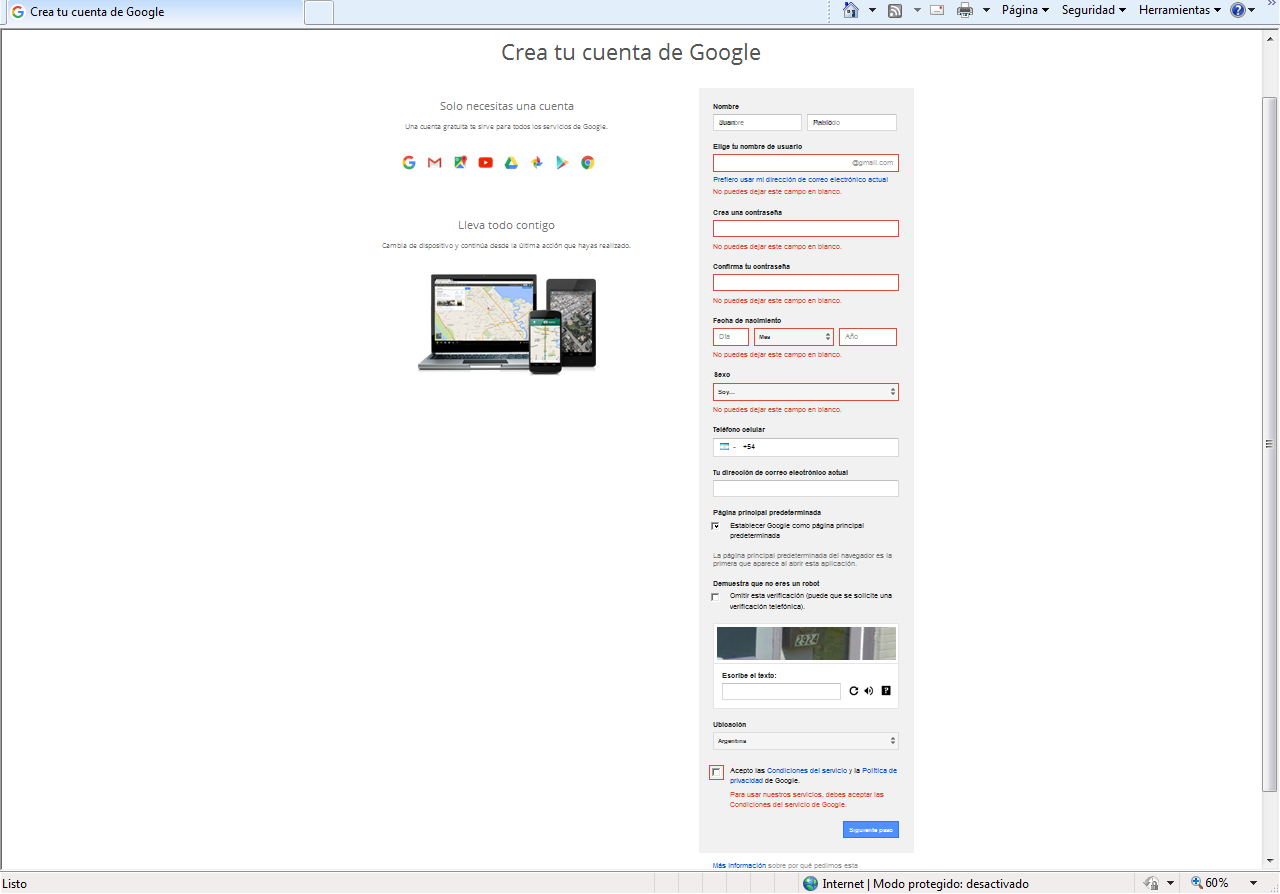Refresh the captcha image

pyautogui.click(x=853, y=690)
